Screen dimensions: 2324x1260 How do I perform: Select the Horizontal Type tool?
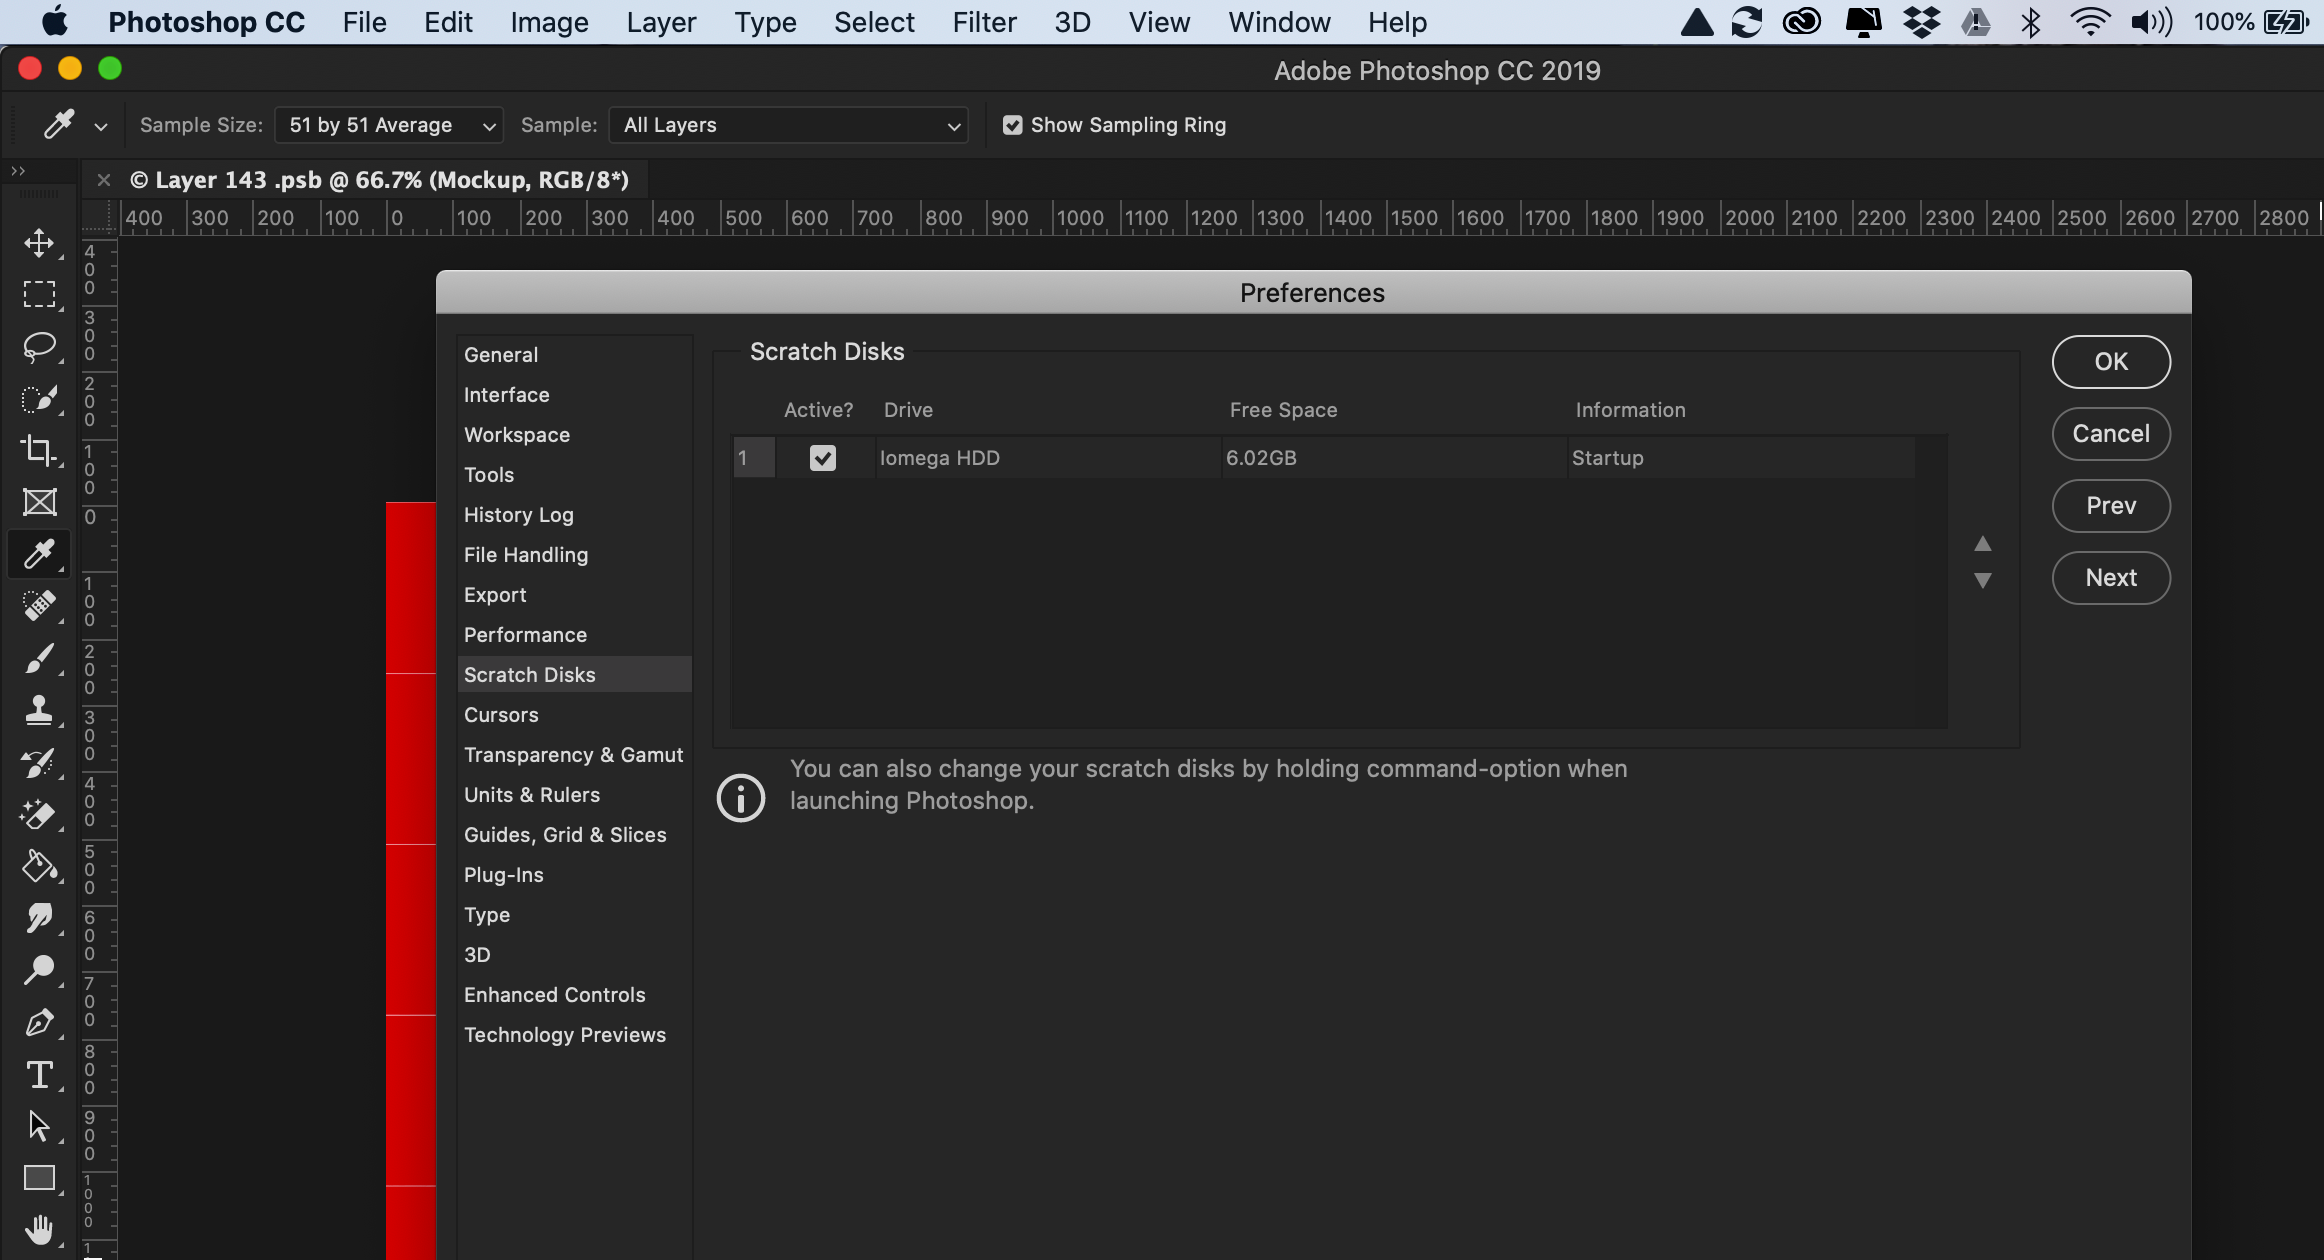(39, 1075)
